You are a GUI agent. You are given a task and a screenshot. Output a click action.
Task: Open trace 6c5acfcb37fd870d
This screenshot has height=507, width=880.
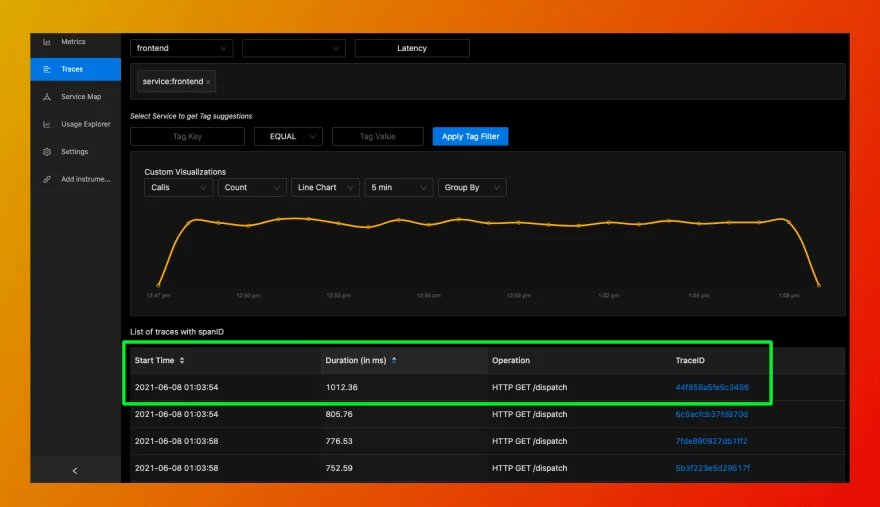click(x=711, y=414)
